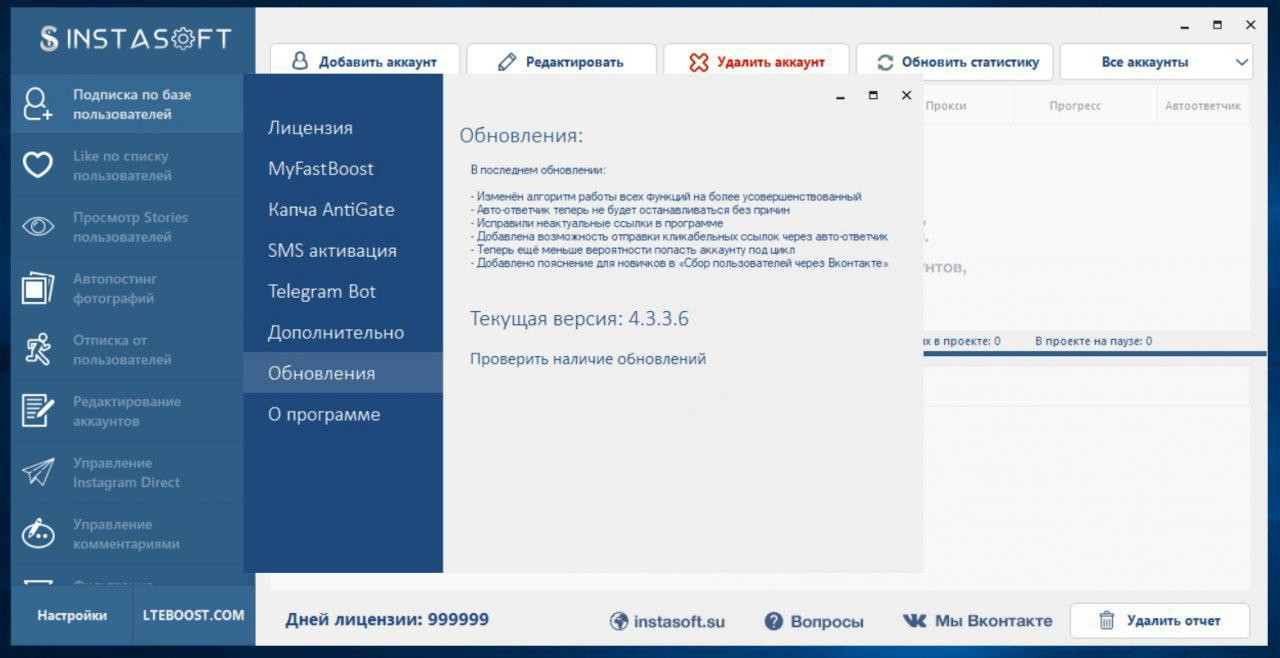The width and height of the screenshot is (1280, 658).
Task: Open the instasoft.su website link
Action: 667,621
